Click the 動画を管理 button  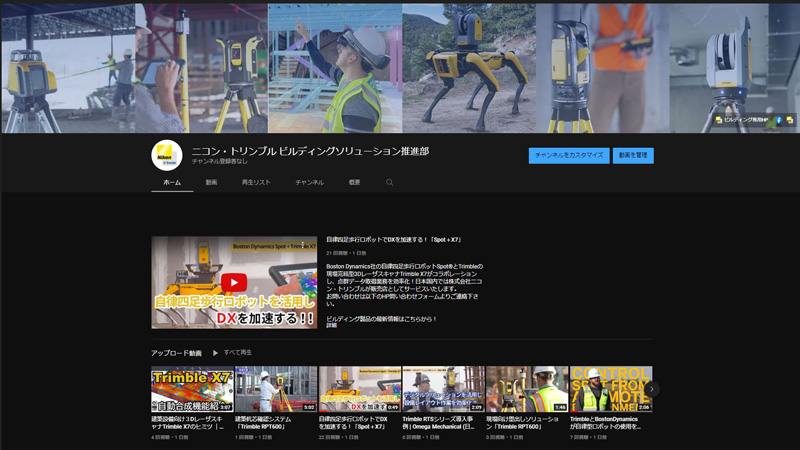point(633,155)
